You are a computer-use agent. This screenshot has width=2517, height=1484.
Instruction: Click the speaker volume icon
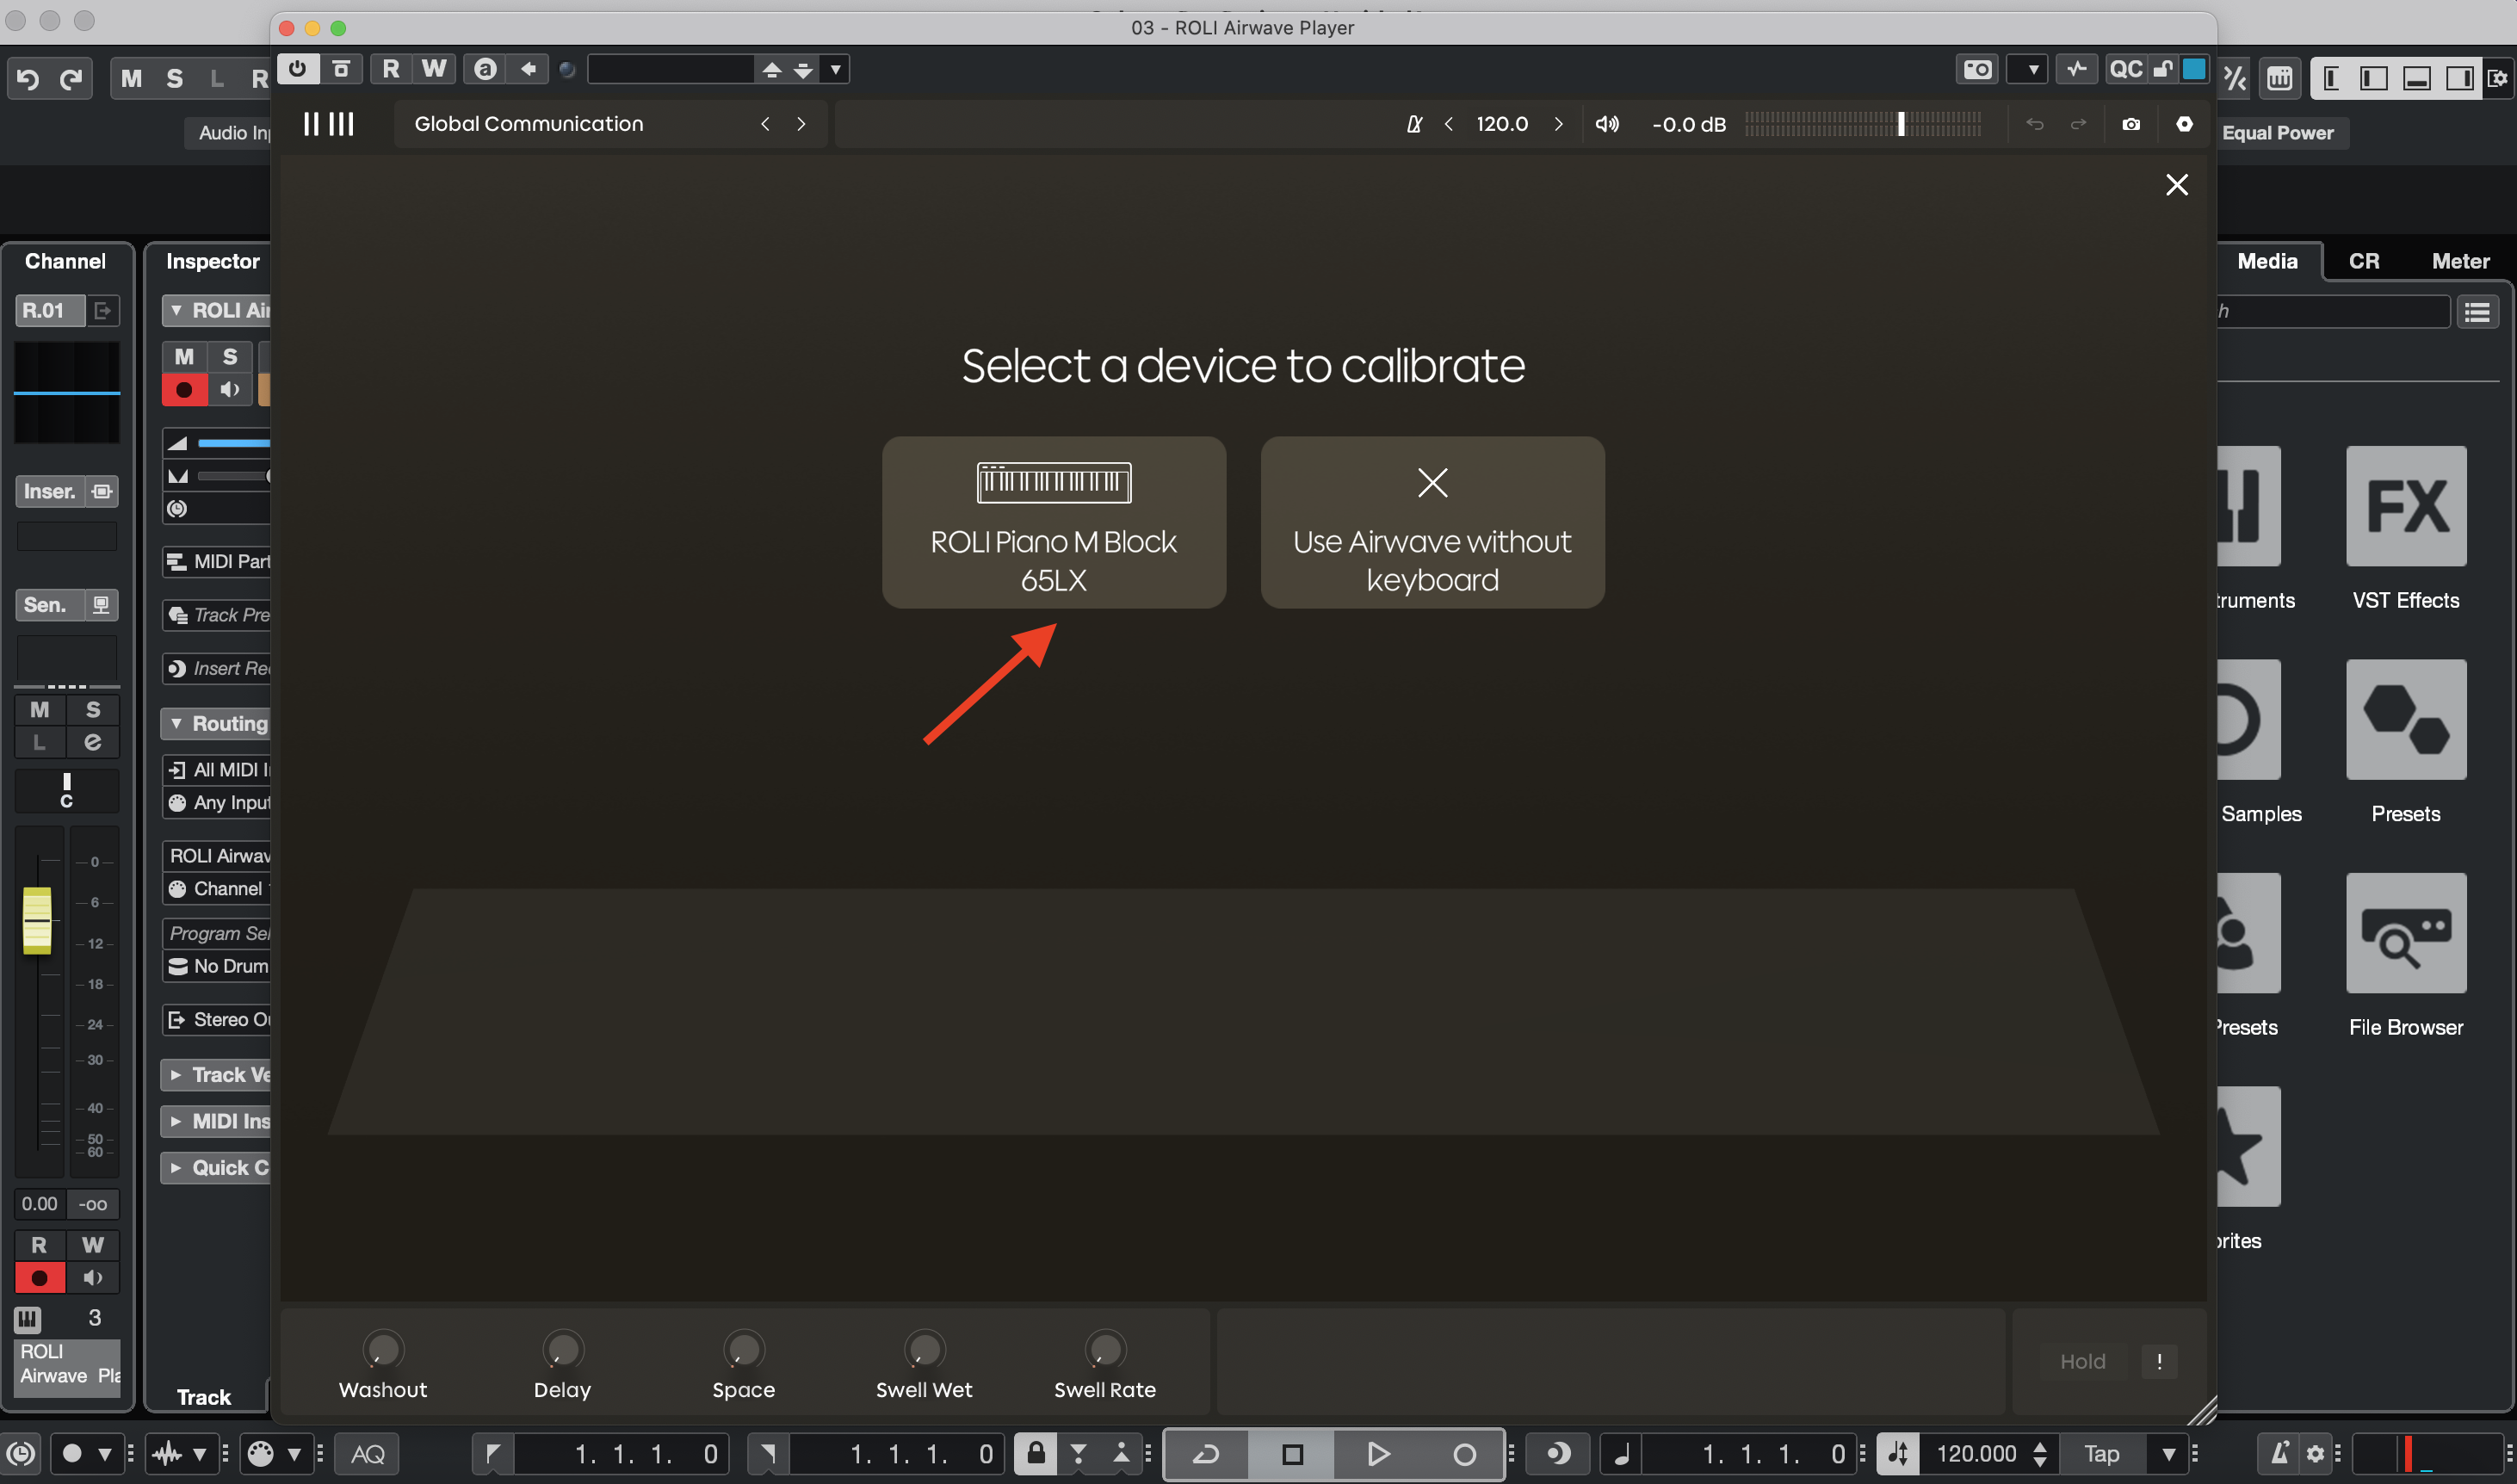(x=1607, y=124)
